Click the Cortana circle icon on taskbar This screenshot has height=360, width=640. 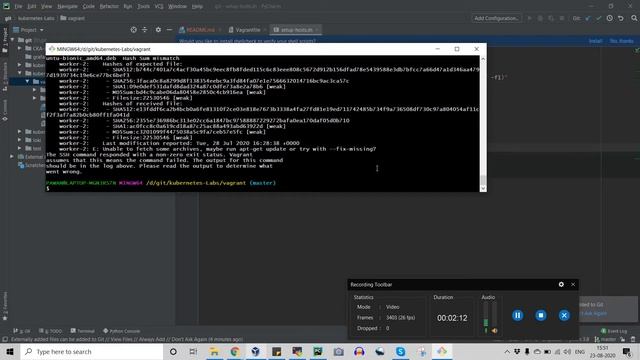click(x=173, y=351)
